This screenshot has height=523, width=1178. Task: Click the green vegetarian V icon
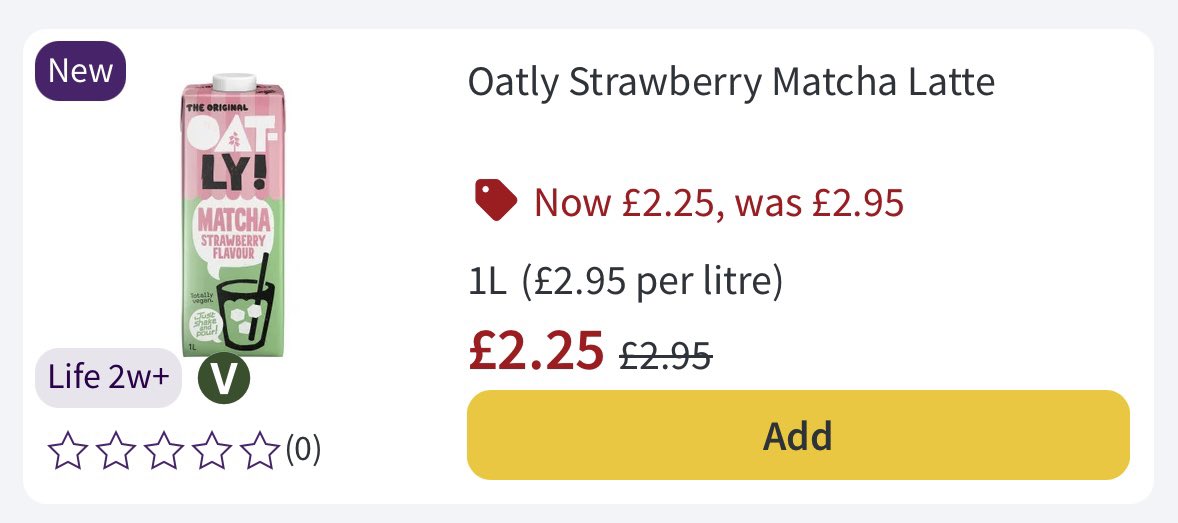223,378
